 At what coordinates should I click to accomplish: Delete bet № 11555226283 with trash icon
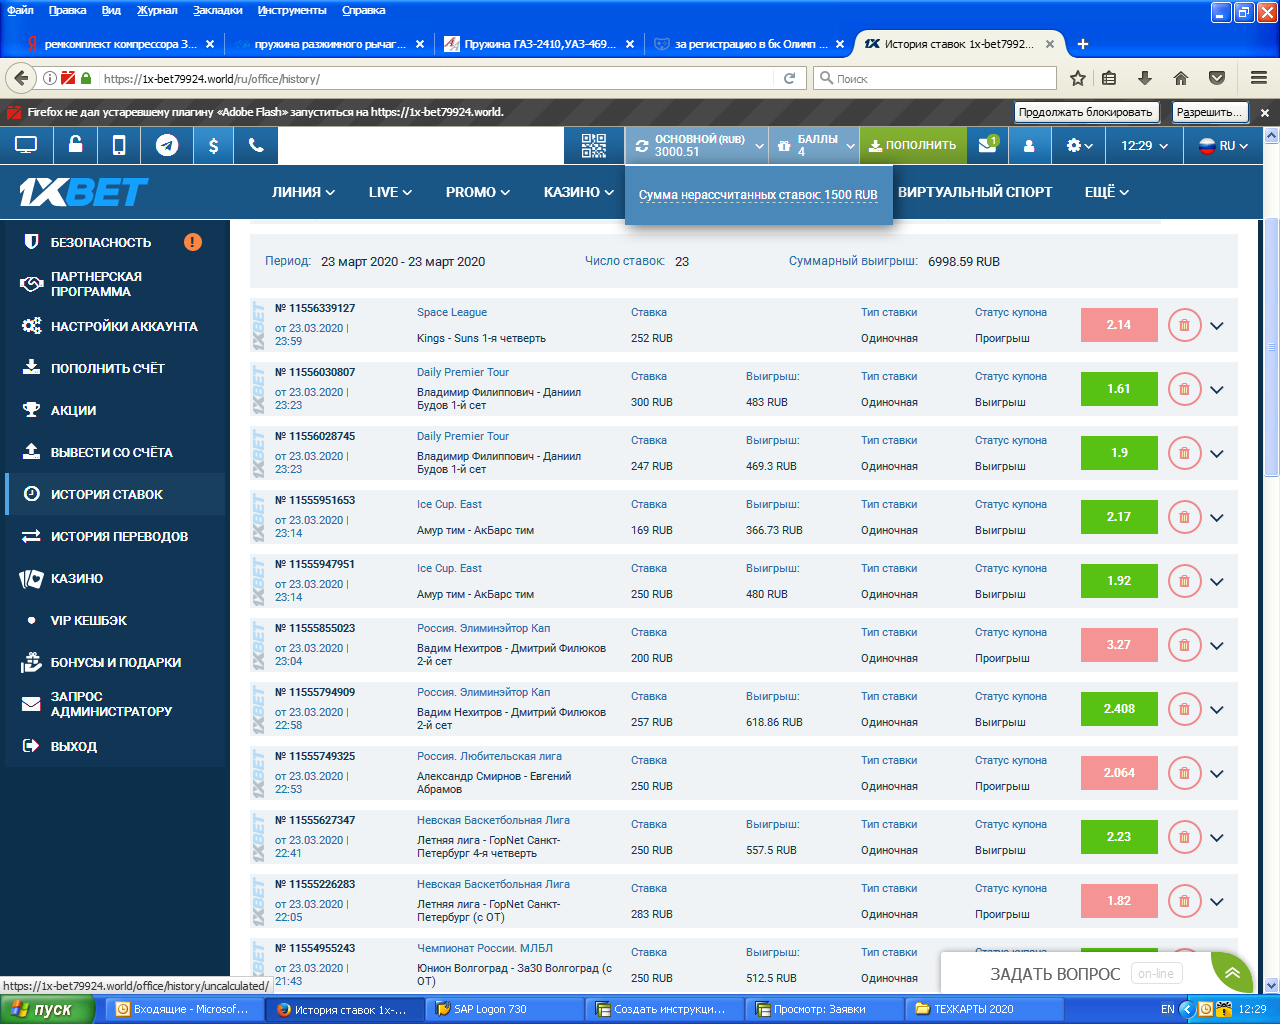coord(1184,901)
